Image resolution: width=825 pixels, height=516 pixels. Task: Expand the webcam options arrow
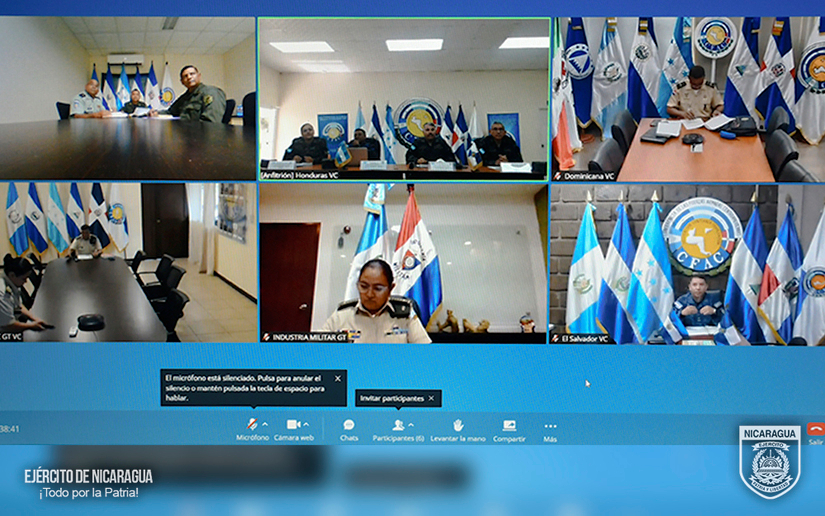tap(307, 425)
